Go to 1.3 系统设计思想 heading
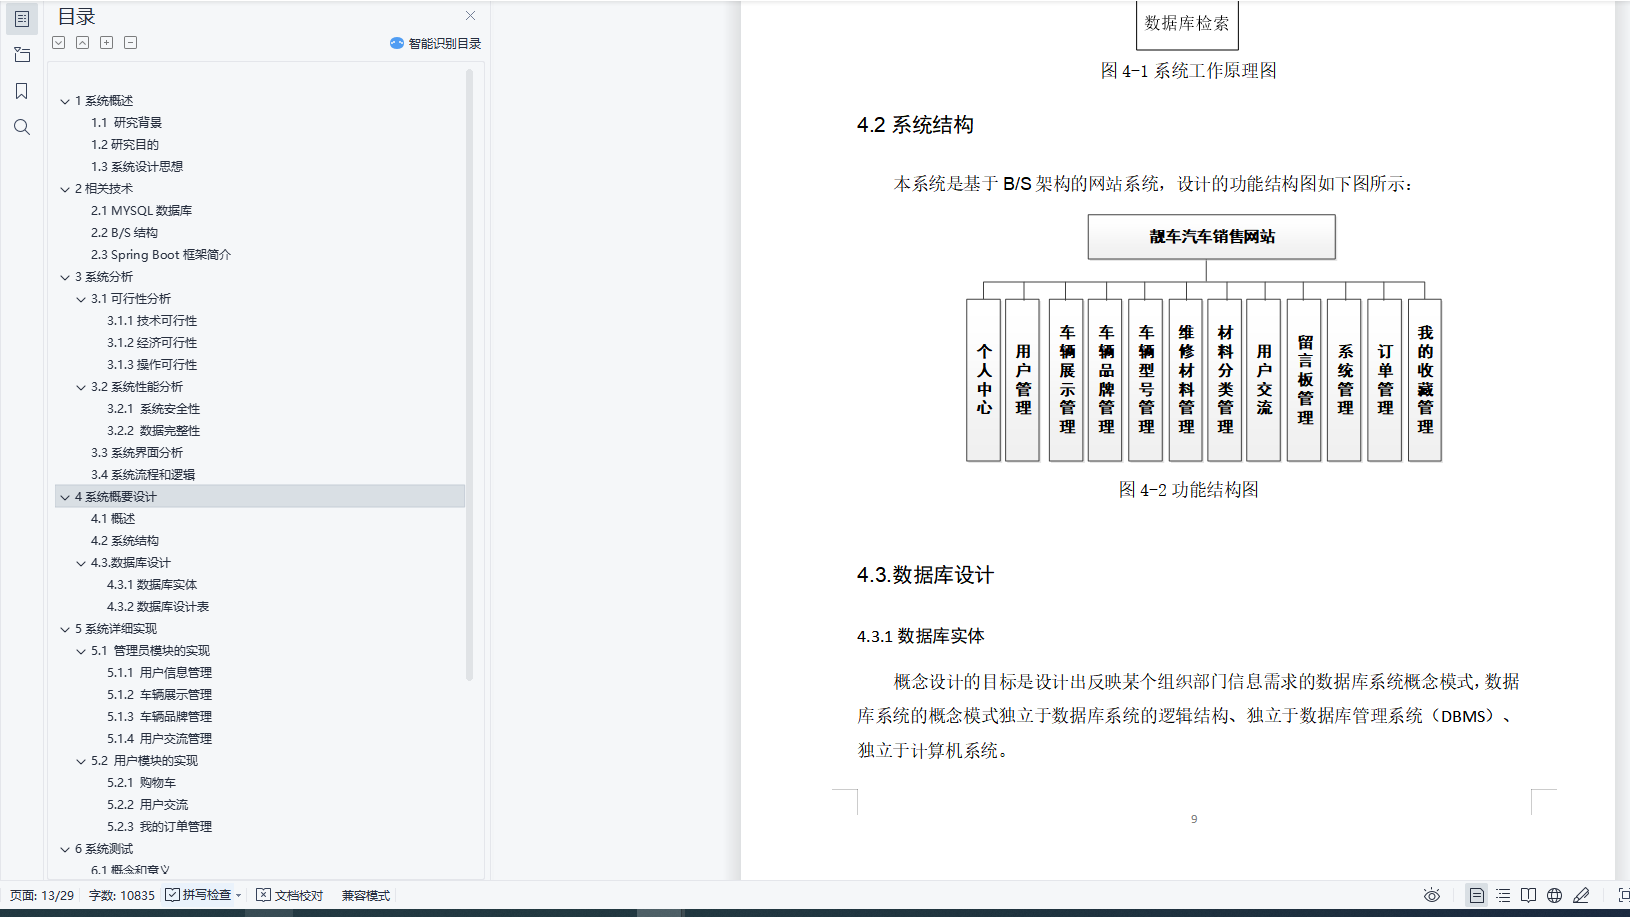The height and width of the screenshot is (917, 1630). (137, 167)
